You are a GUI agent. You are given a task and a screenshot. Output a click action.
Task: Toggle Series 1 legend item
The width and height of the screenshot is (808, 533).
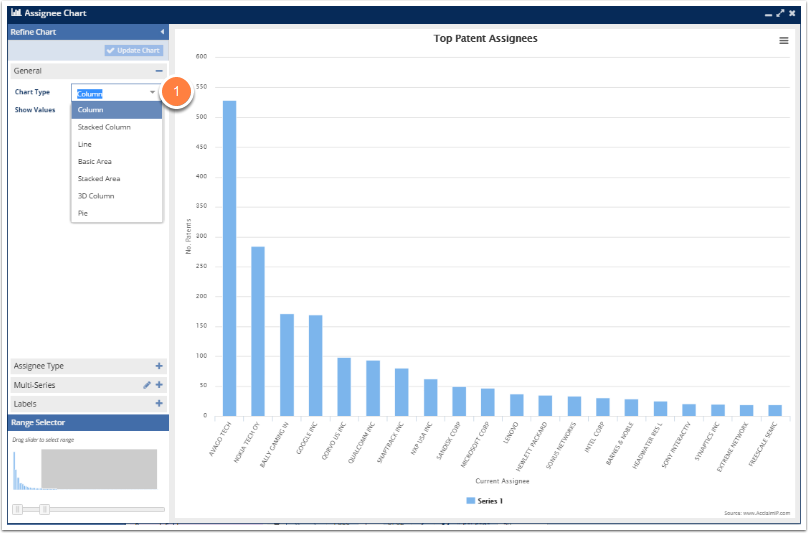point(484,501)
